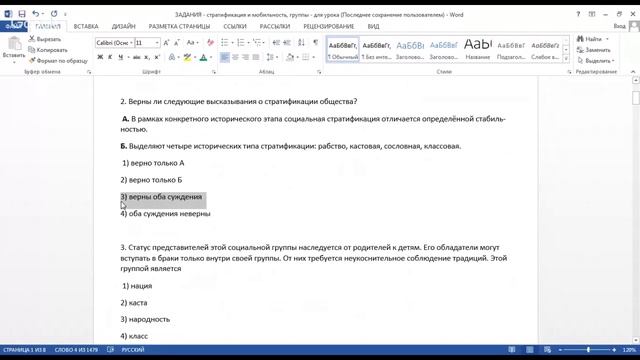Align text right
The width and height of the screenshot is (640, 360).
coord(245,58)
